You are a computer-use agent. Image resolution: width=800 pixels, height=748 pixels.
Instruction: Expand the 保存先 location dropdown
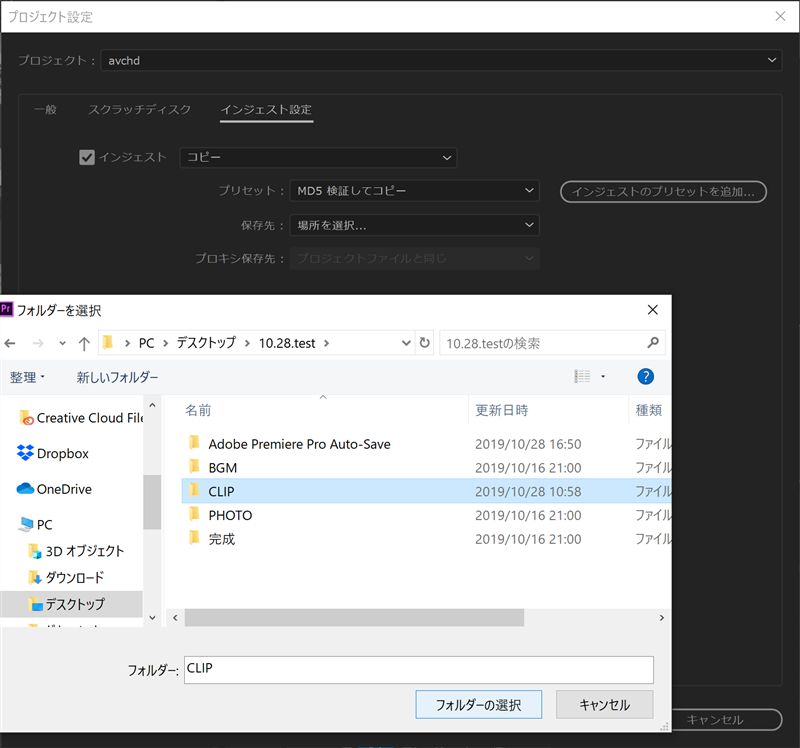(415, 225)
